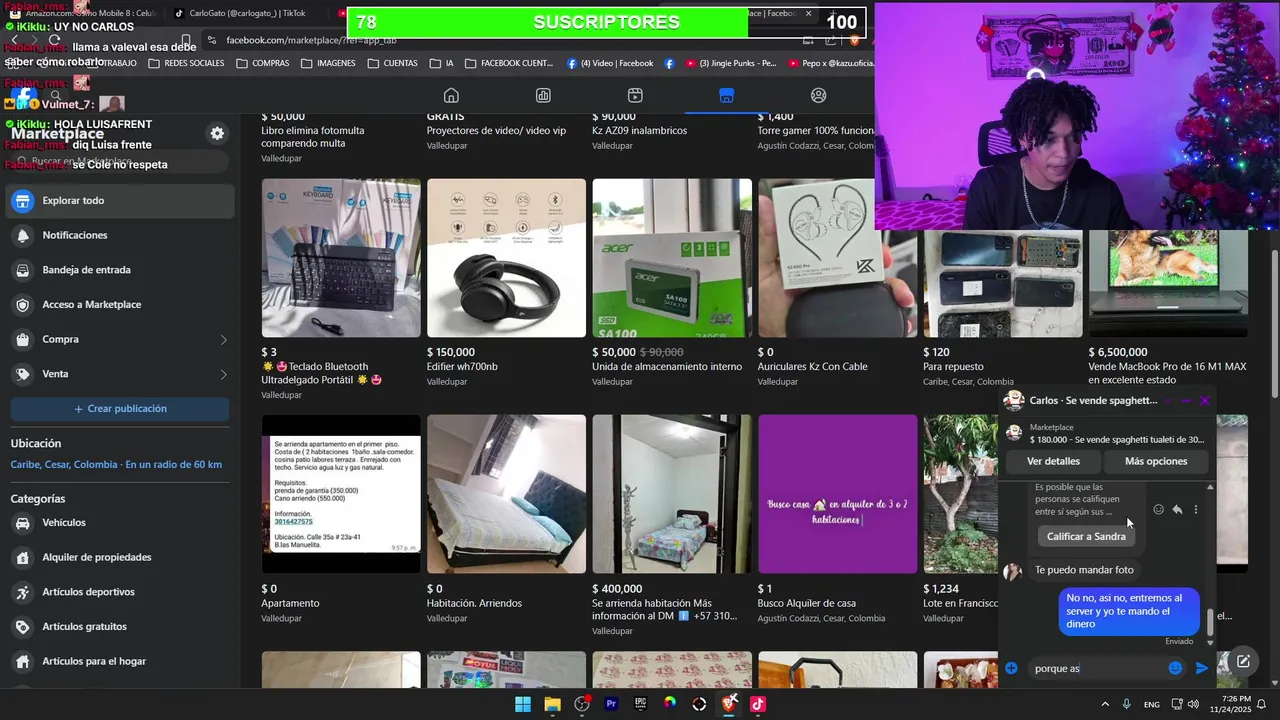The height and width of the screenshot is (720, 1280).
Task: Select the Marketplace storefront icon in top navigation
Action: point(727,96)
